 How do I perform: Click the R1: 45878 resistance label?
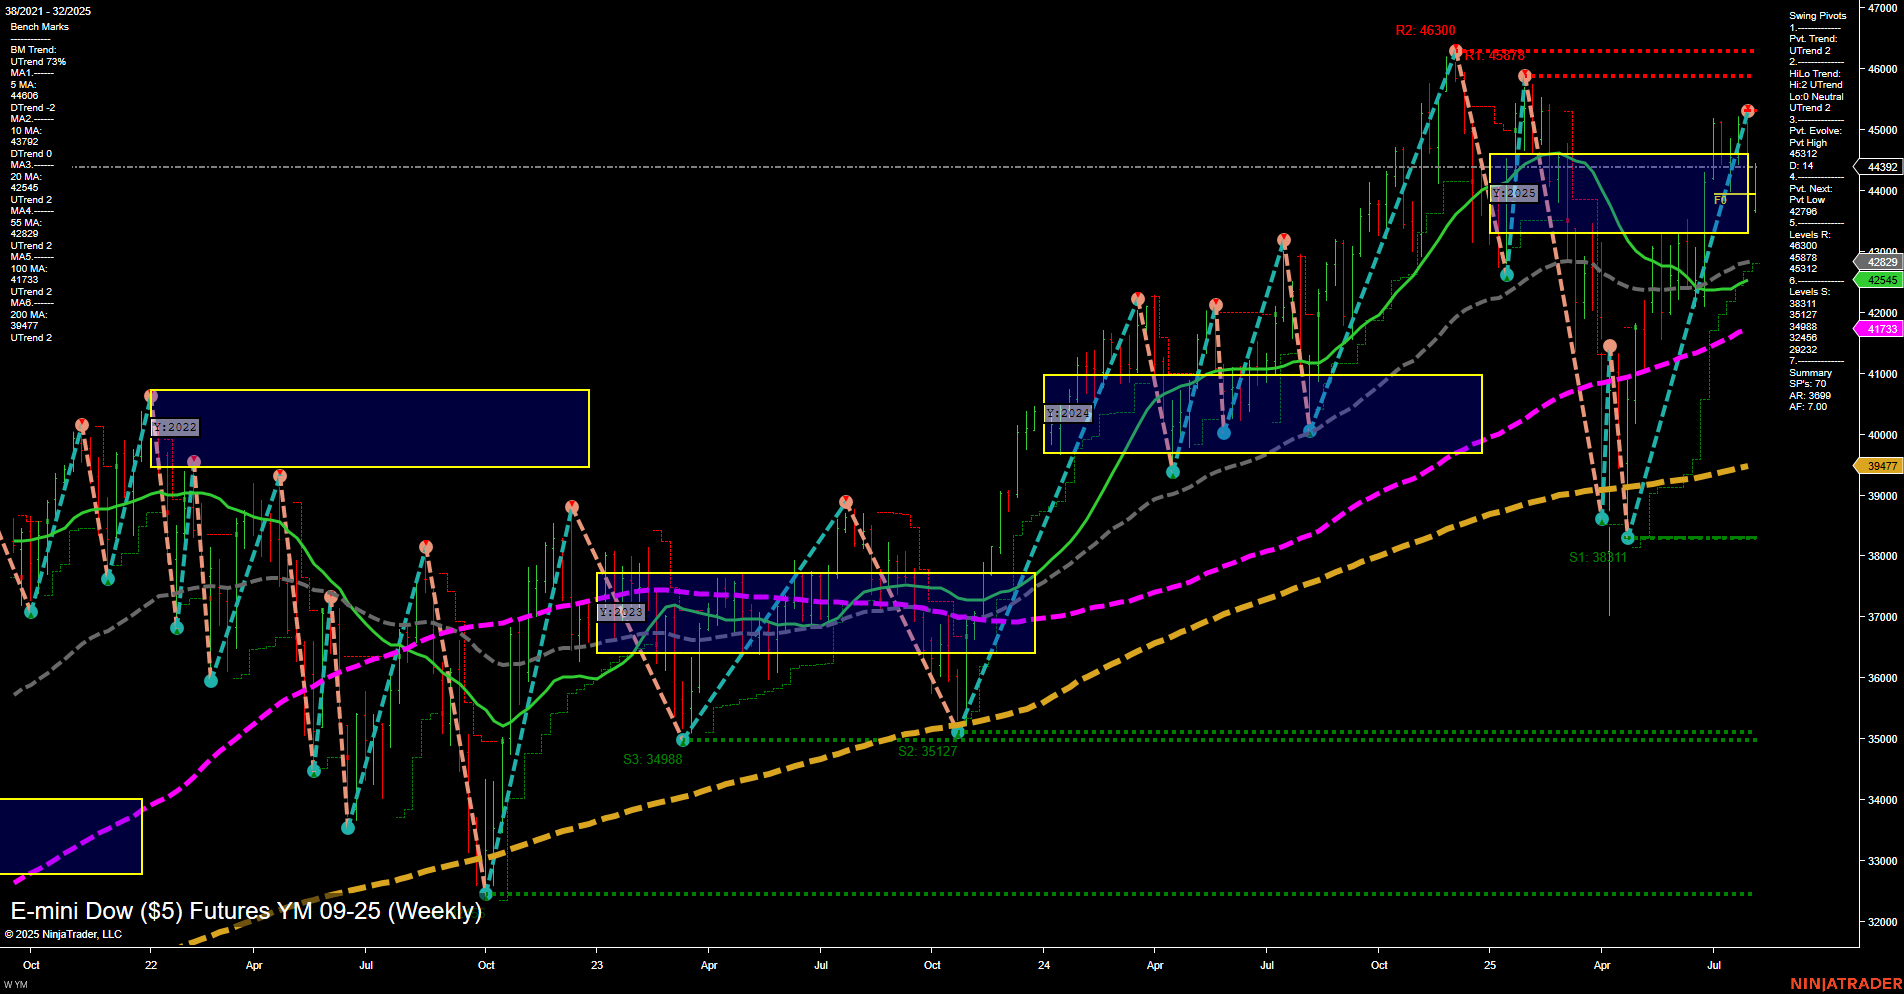click(x=1496, y=57)
